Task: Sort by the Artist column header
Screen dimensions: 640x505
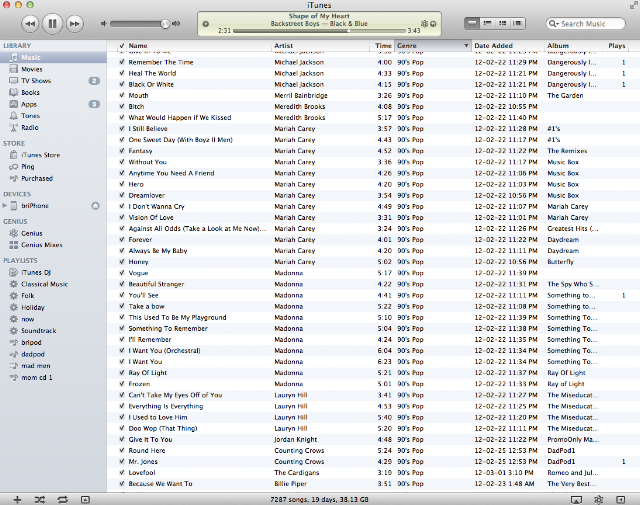Action: [x=322, y=46]
